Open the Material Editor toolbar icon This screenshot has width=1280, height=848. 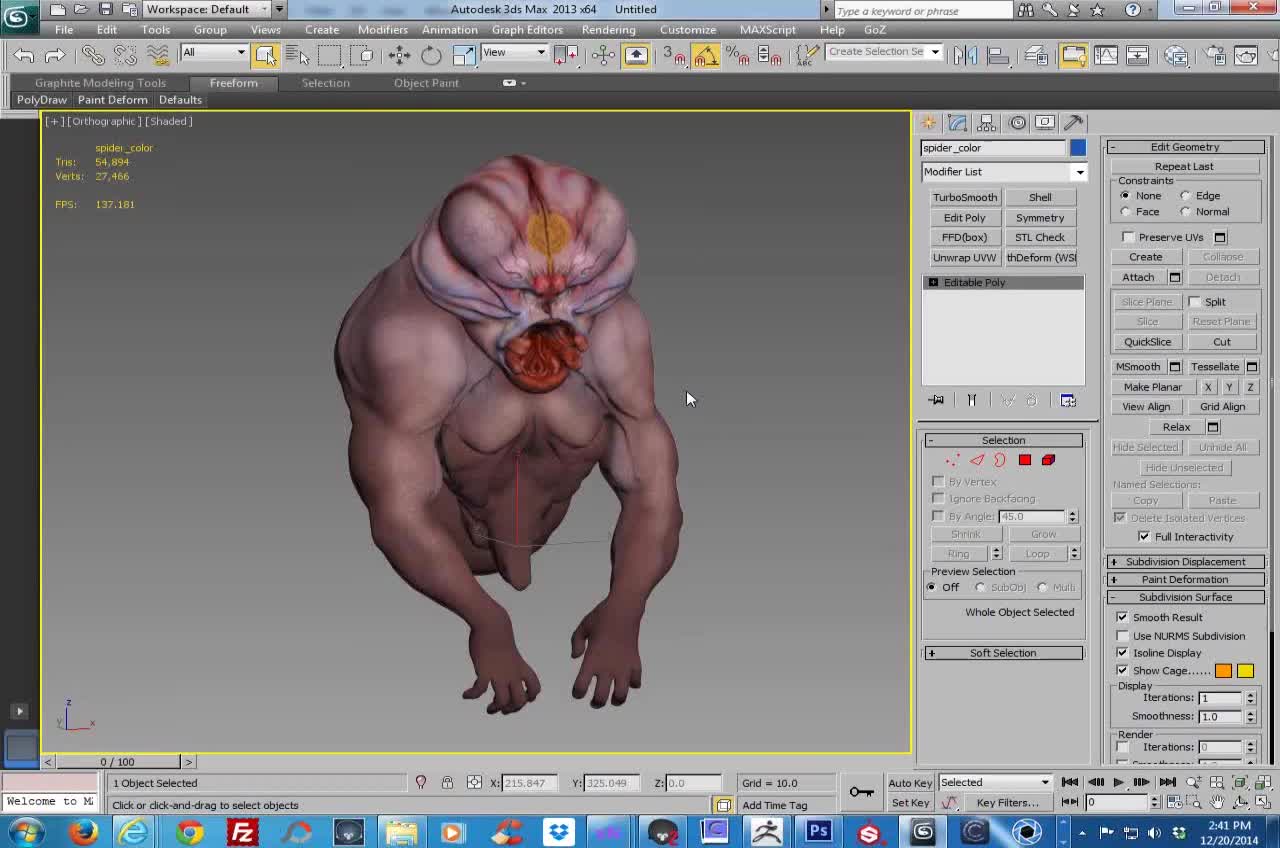1176,55
